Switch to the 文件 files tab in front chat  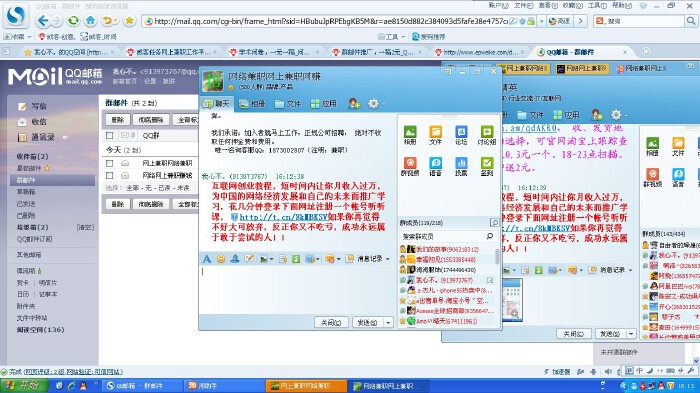(288, 104)
